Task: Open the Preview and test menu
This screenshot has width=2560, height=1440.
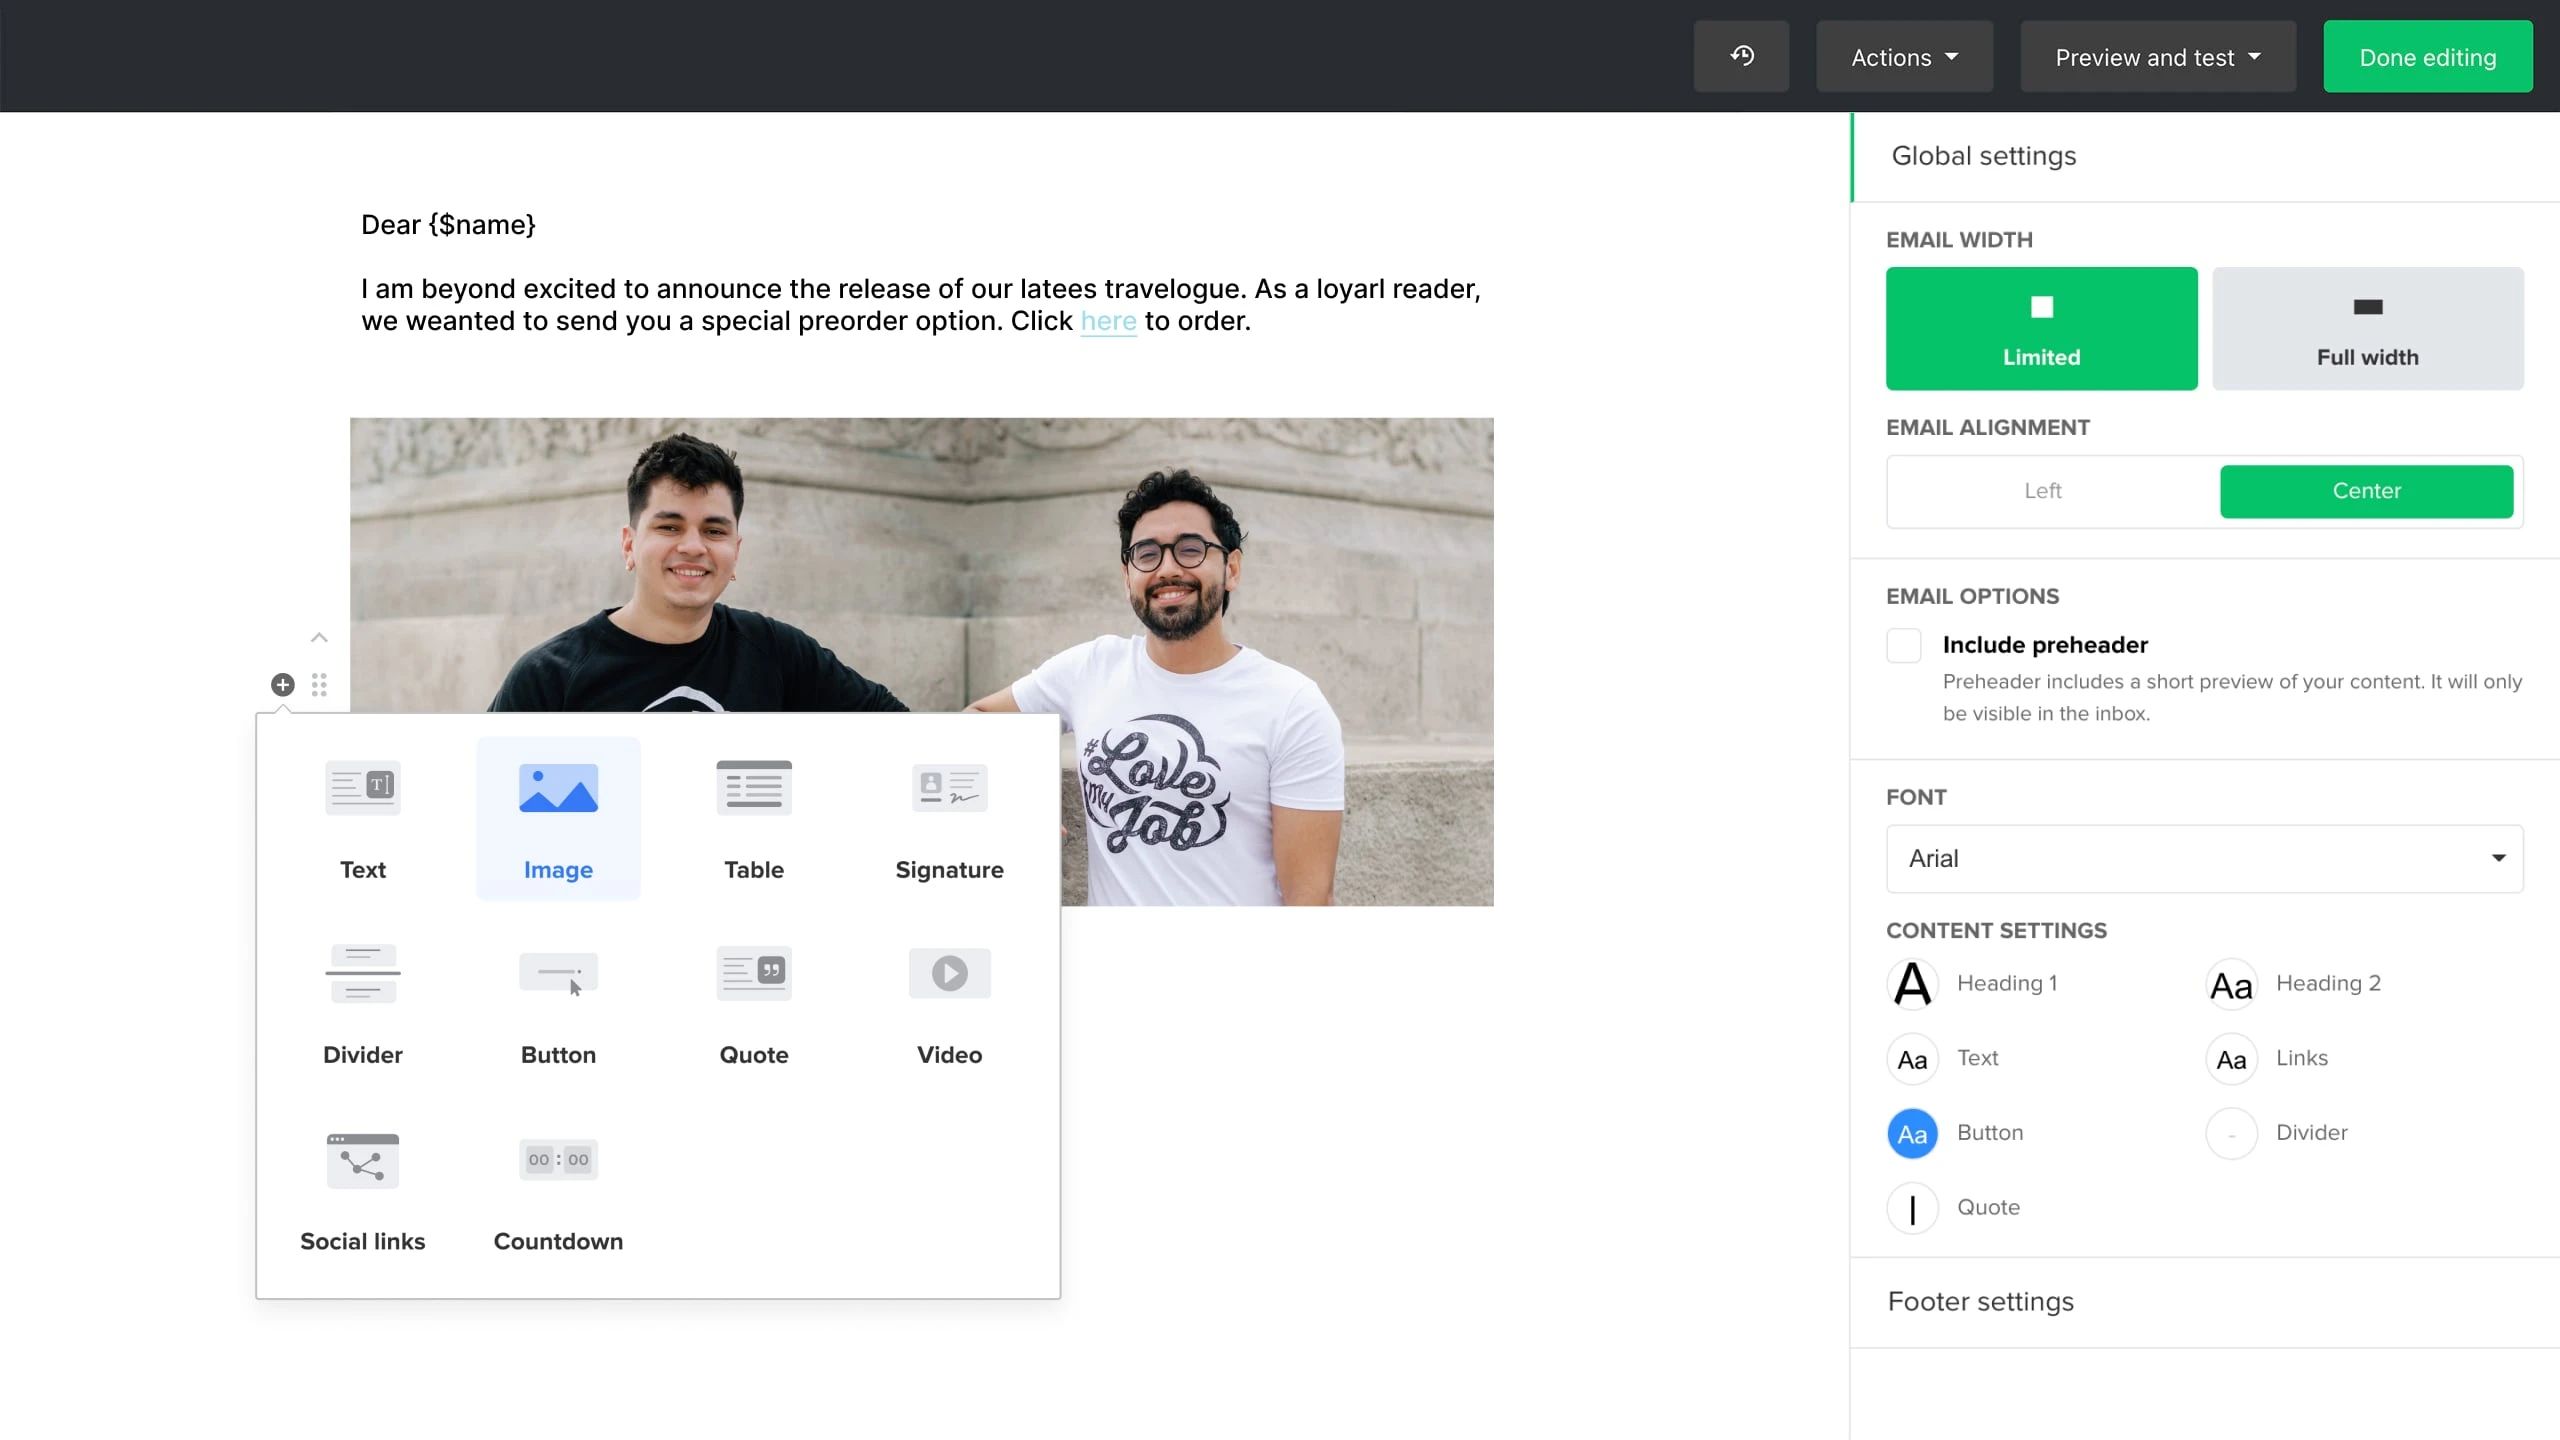Action: tap(2157, 57)
